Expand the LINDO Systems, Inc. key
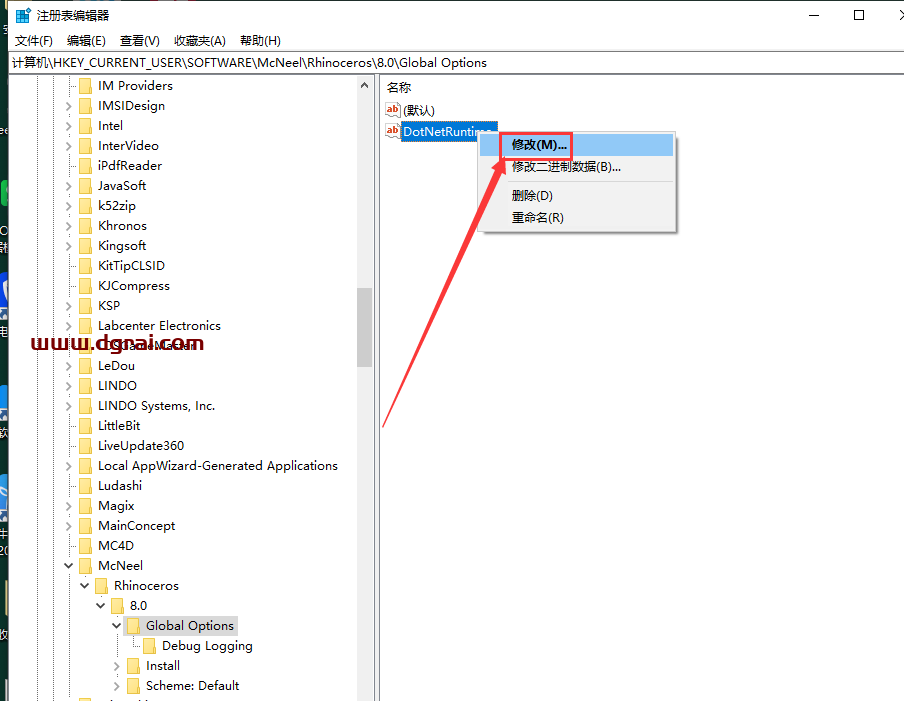Viewport: 904px width, 701px height. point(69,406)
